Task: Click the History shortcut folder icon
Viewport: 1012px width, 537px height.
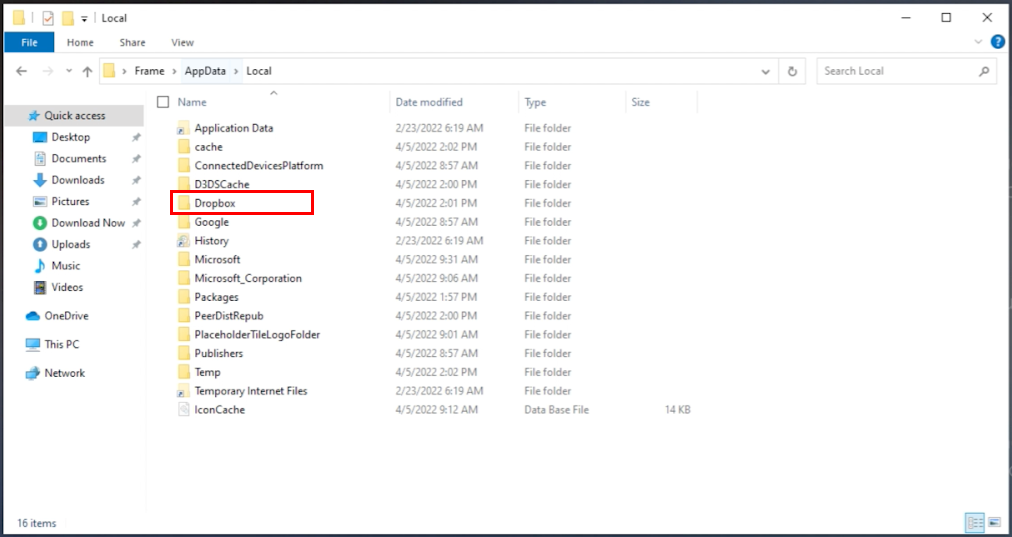Action: (x=184, y=240)
